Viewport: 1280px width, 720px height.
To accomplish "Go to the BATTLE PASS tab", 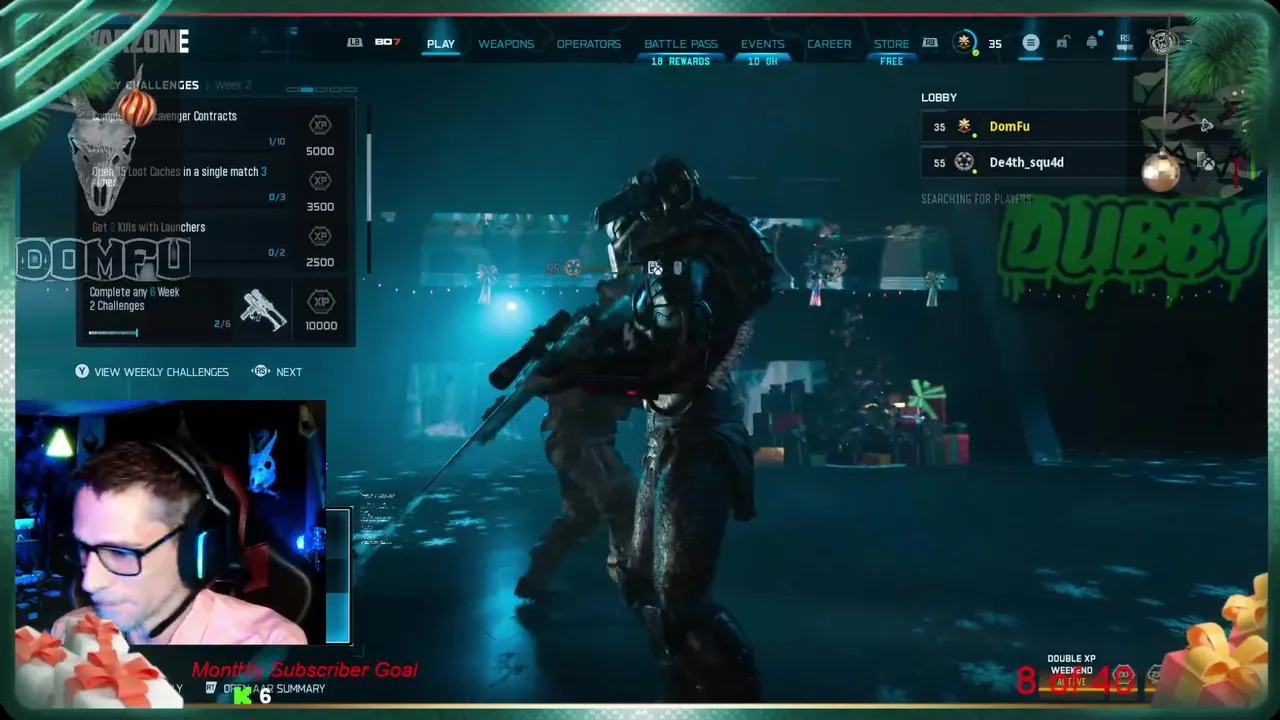I will [x=681, y=44].
